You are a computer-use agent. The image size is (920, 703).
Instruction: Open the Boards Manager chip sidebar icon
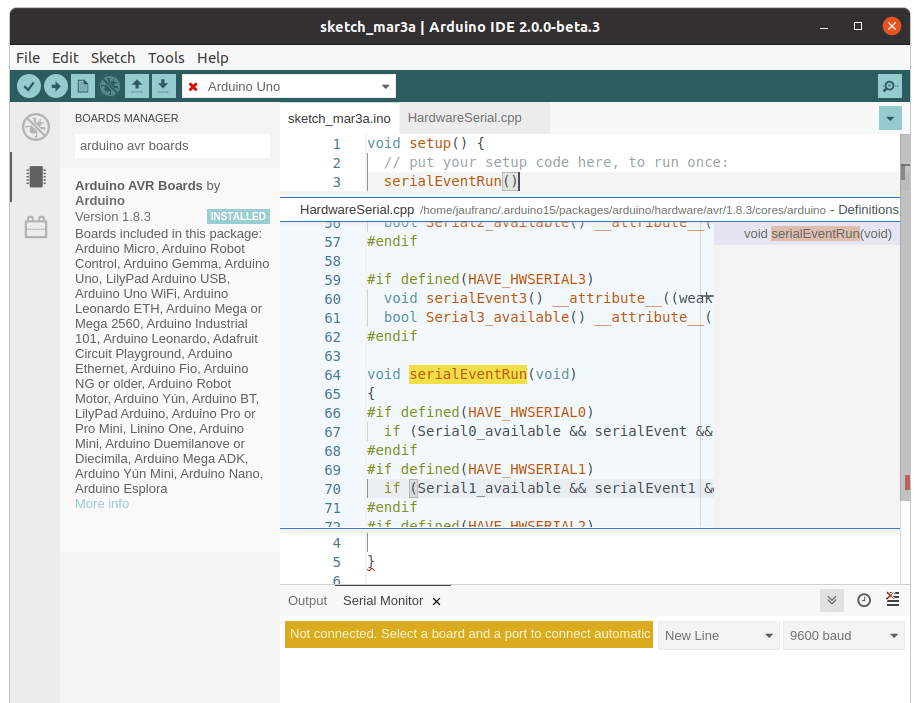36,177
